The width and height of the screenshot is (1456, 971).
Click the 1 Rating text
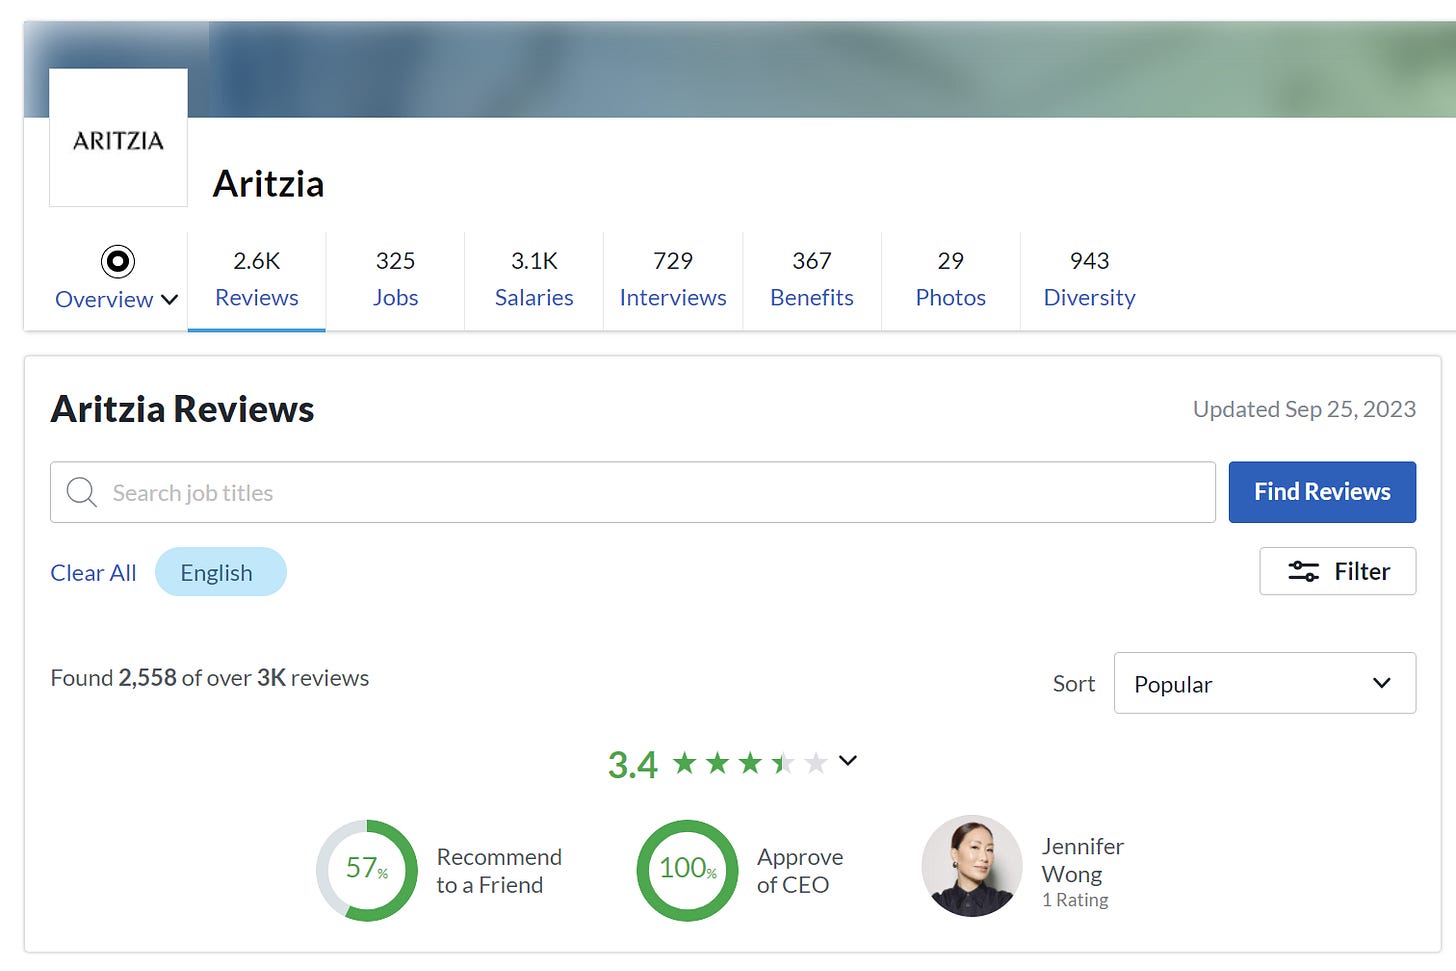(1075, 900)
